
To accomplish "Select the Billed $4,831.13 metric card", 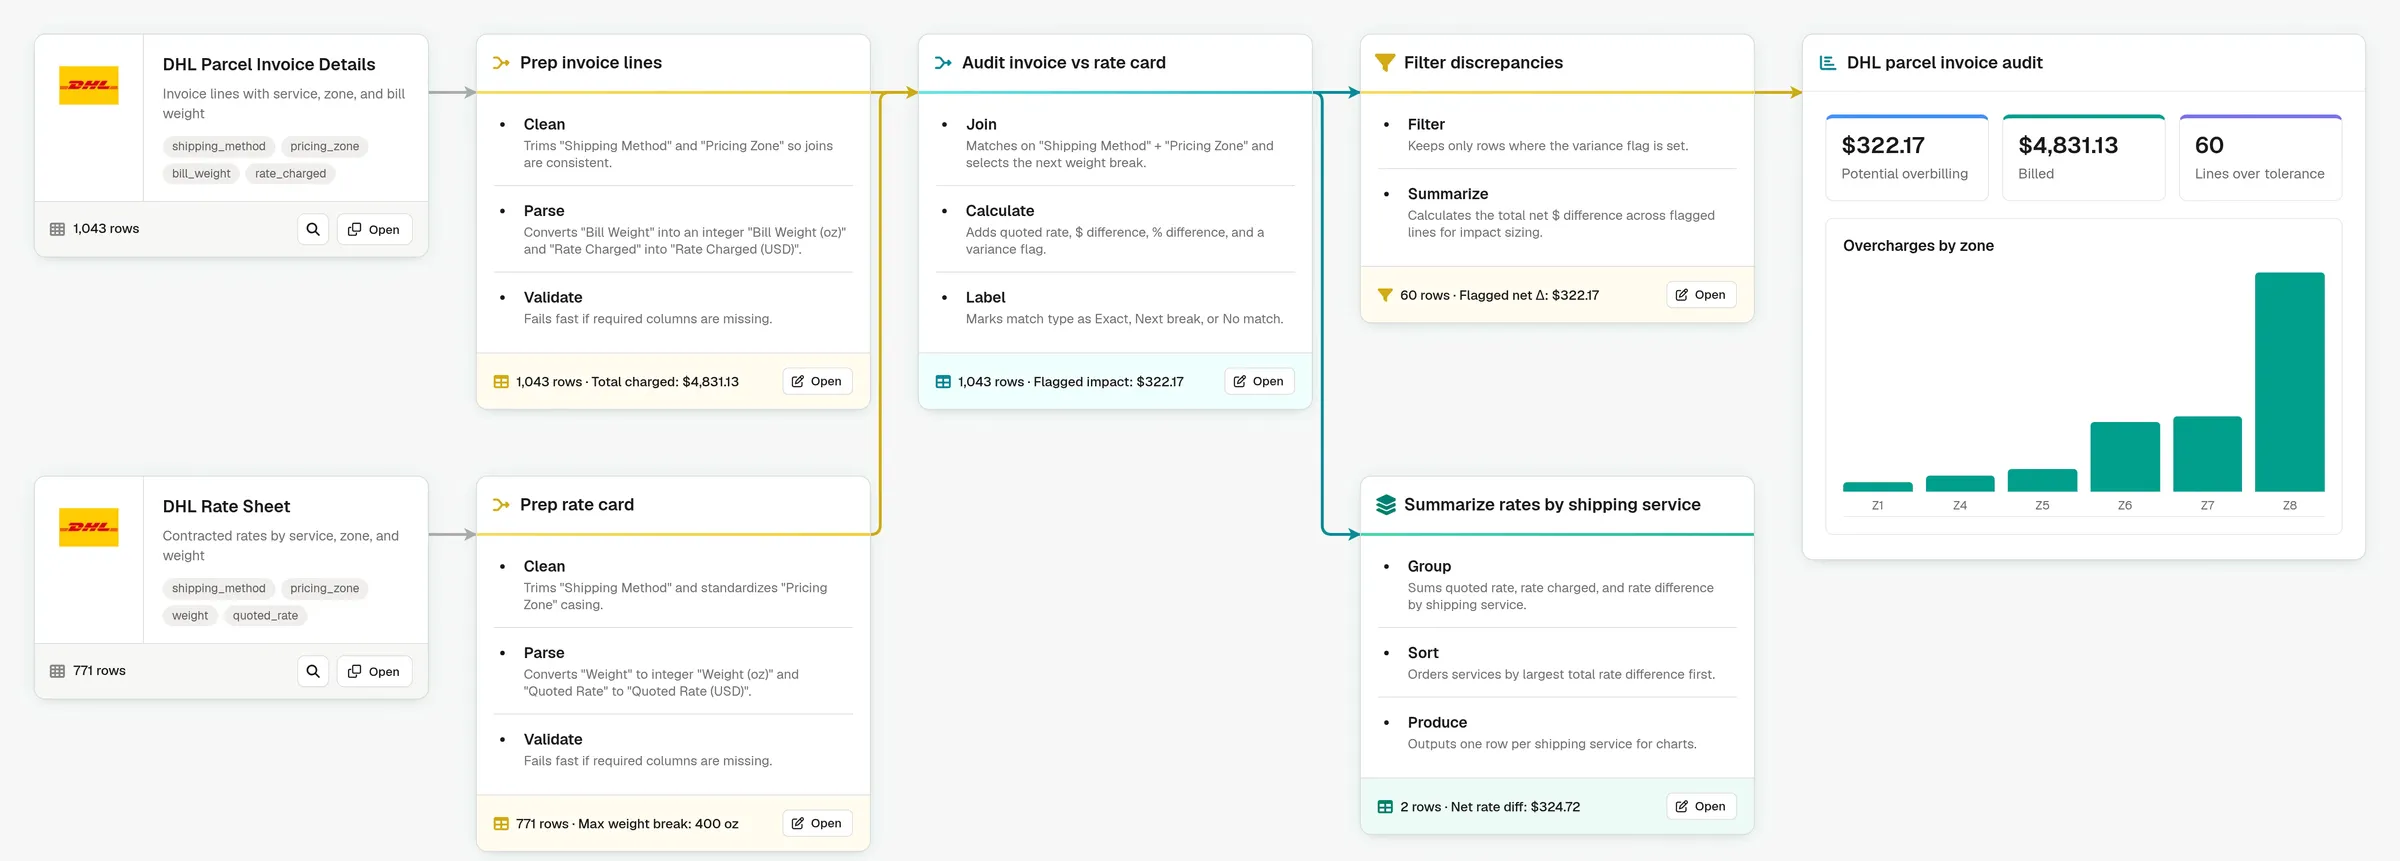I will pyautogui.click(x=2084, y=158).
